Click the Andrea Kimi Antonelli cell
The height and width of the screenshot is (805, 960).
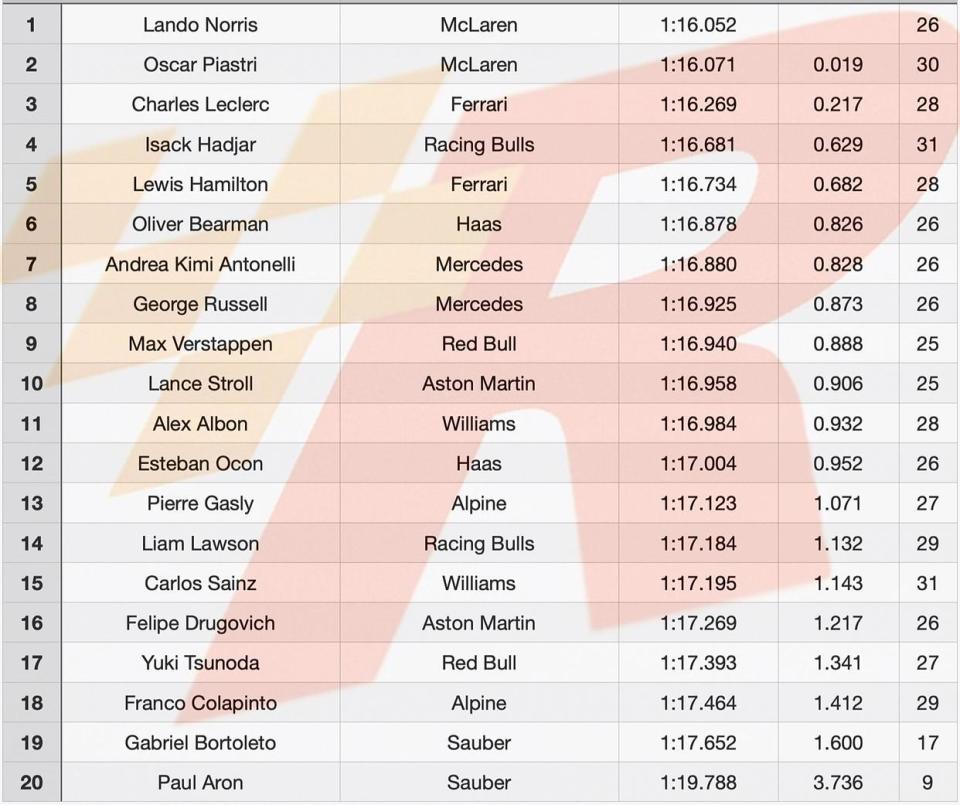200,264
